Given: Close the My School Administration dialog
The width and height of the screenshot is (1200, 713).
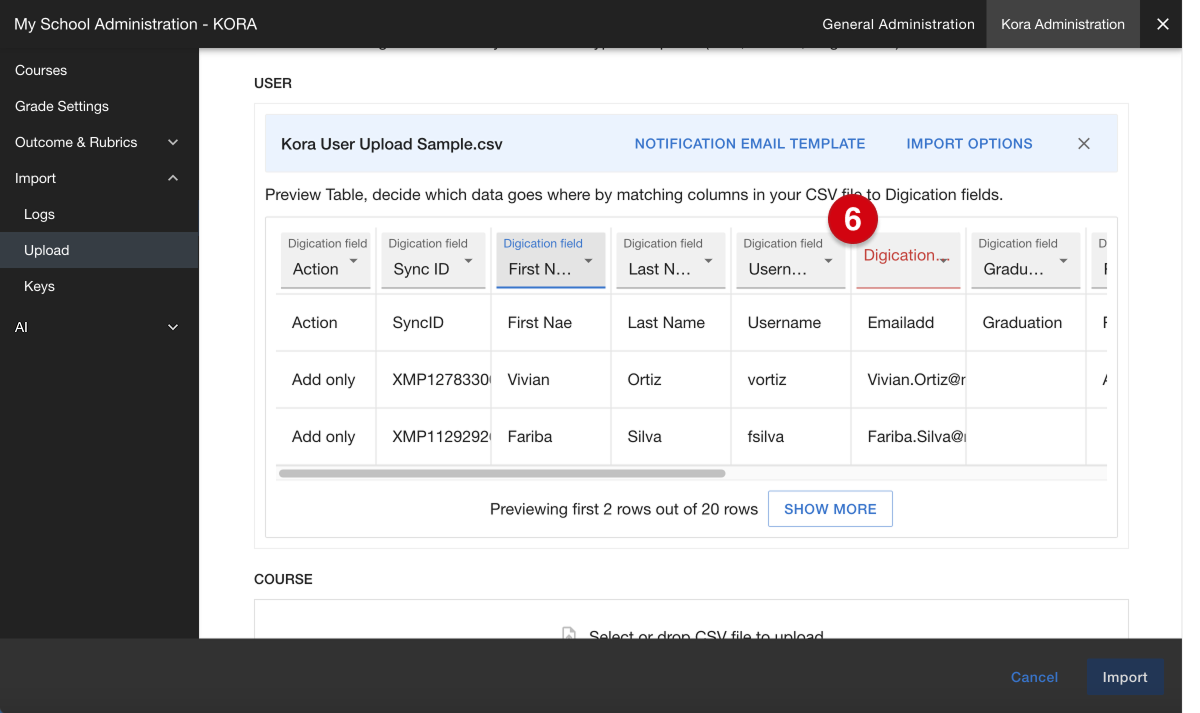Looking at the screenshot, I should tap(1162, 24).
